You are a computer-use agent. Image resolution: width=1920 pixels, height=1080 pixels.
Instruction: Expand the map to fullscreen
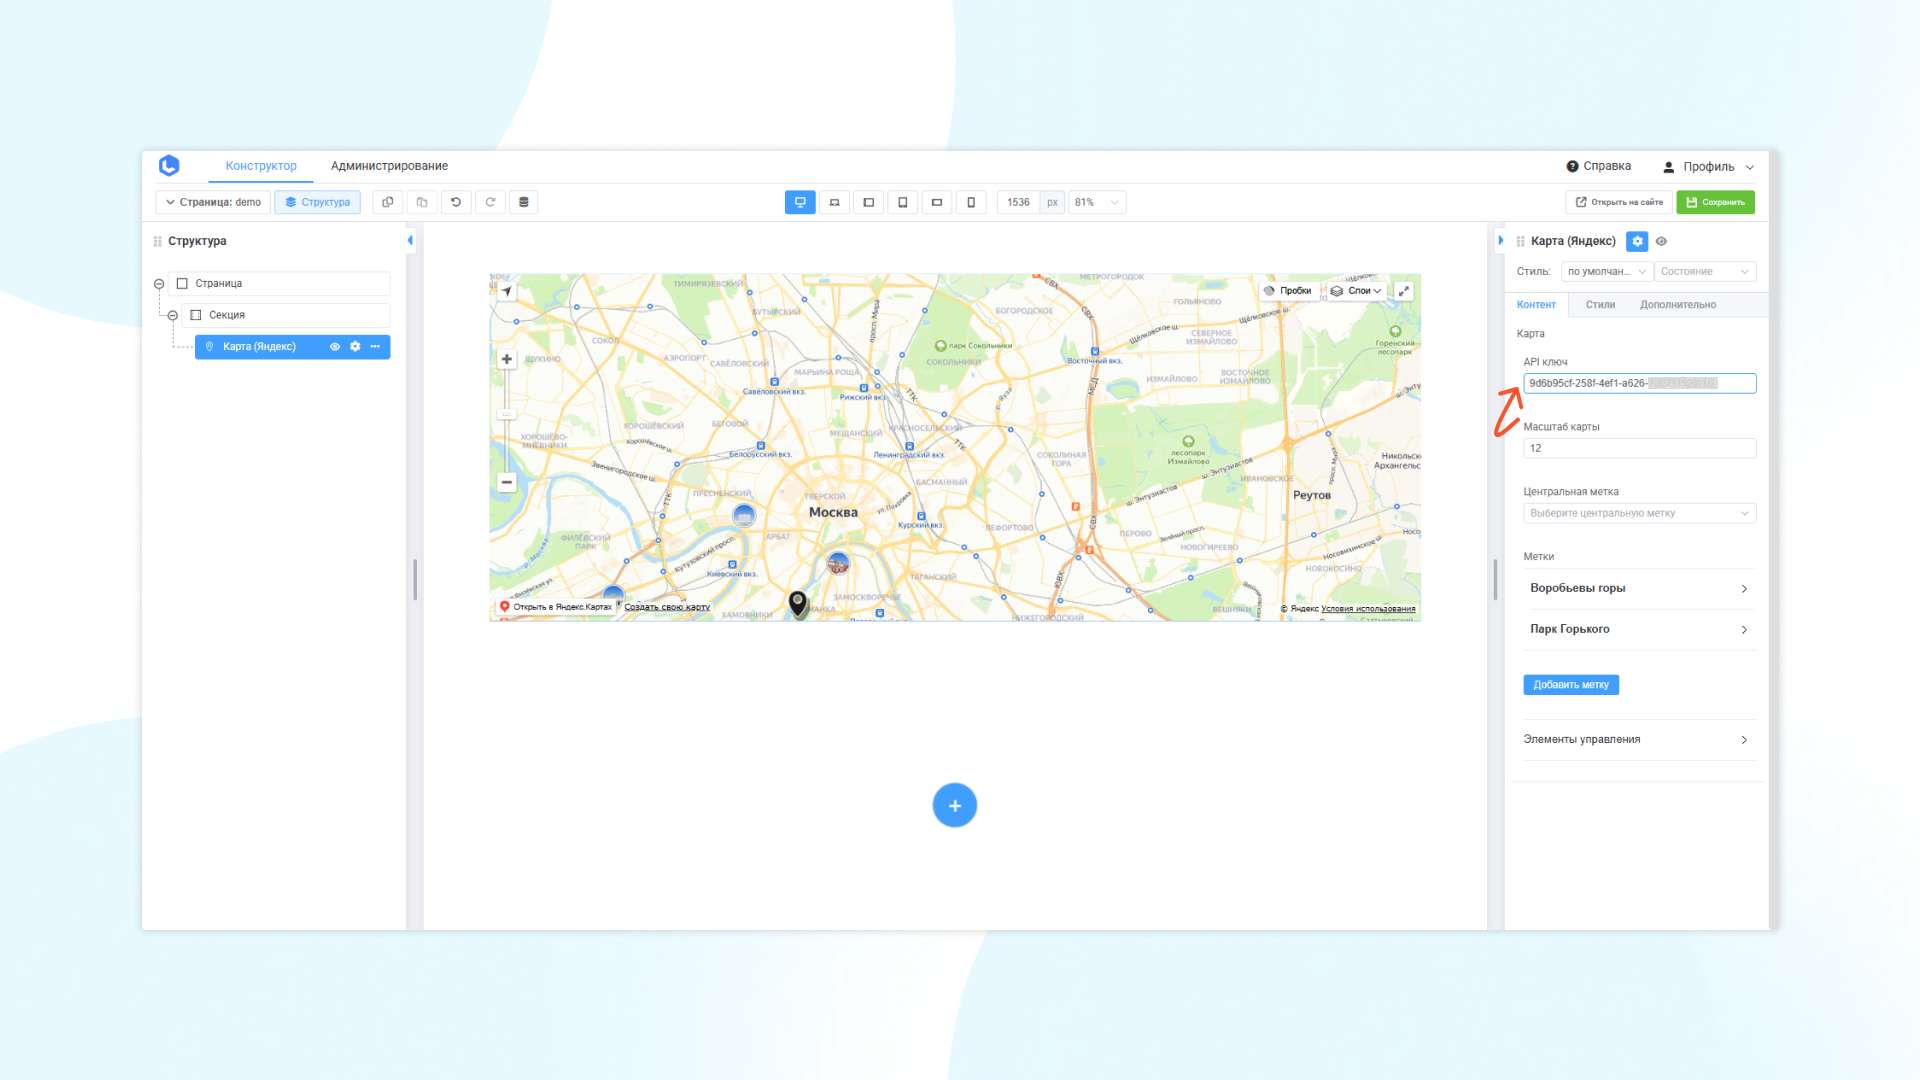click(x=1404, y=291)
